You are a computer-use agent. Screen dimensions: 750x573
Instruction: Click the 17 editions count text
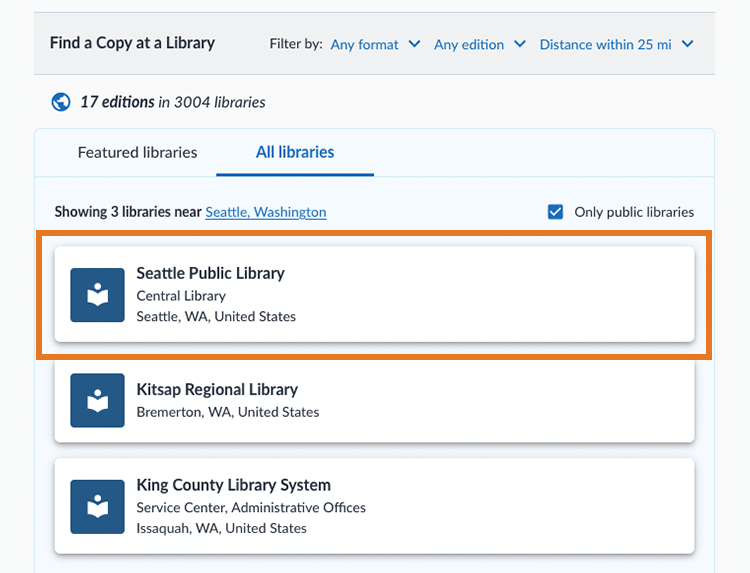pyautogui.click(x=117, y=102)
